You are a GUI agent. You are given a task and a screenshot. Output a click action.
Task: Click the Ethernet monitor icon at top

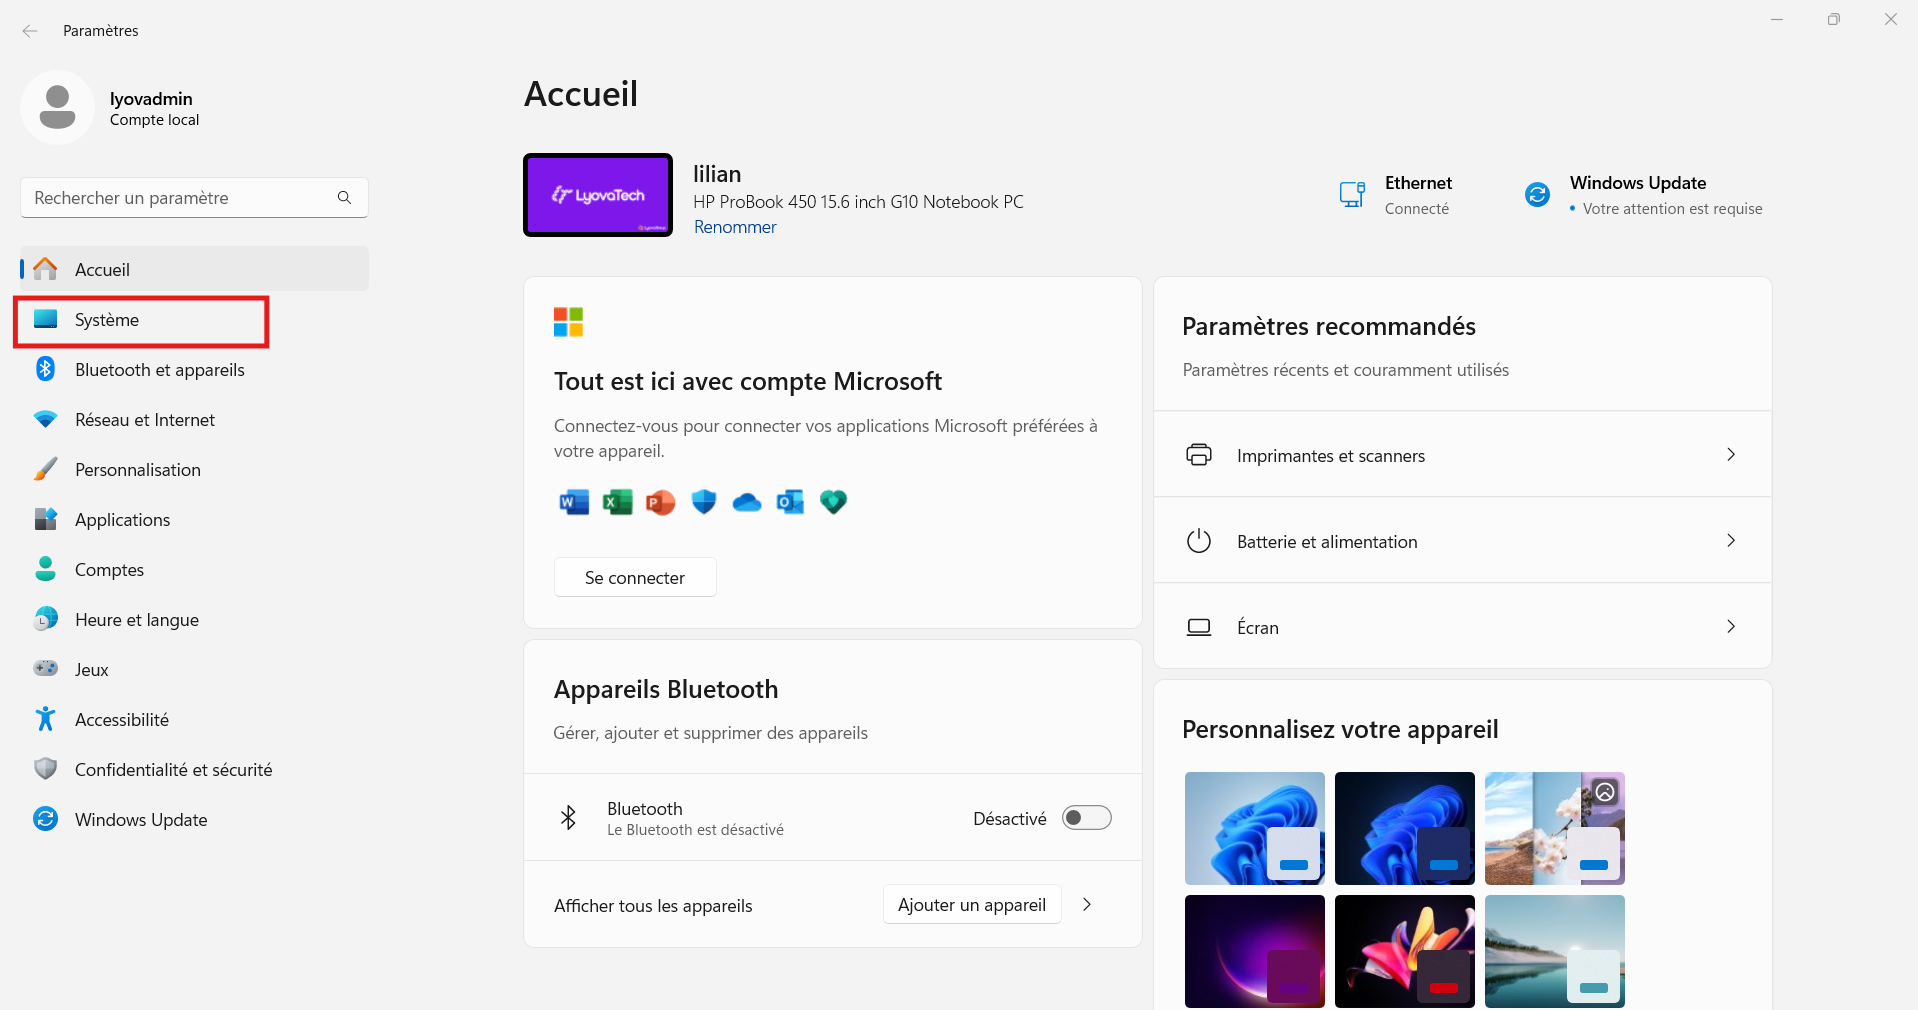pyautogui.click(x=1352, y=194)
